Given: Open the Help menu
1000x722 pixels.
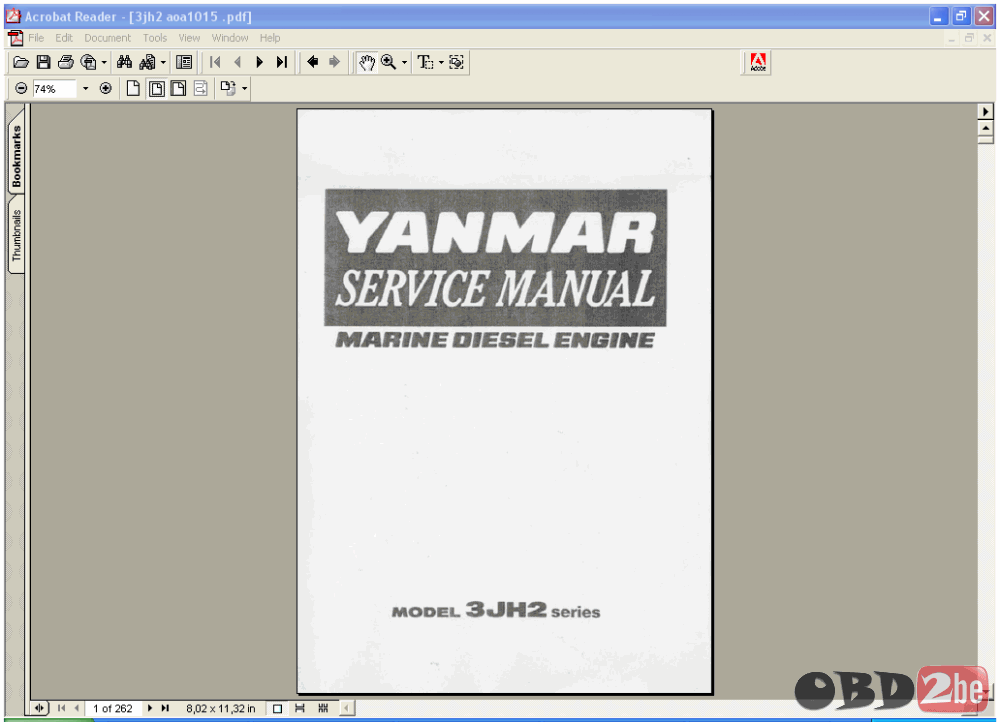Looking at the screenshot, I should 270,38.
